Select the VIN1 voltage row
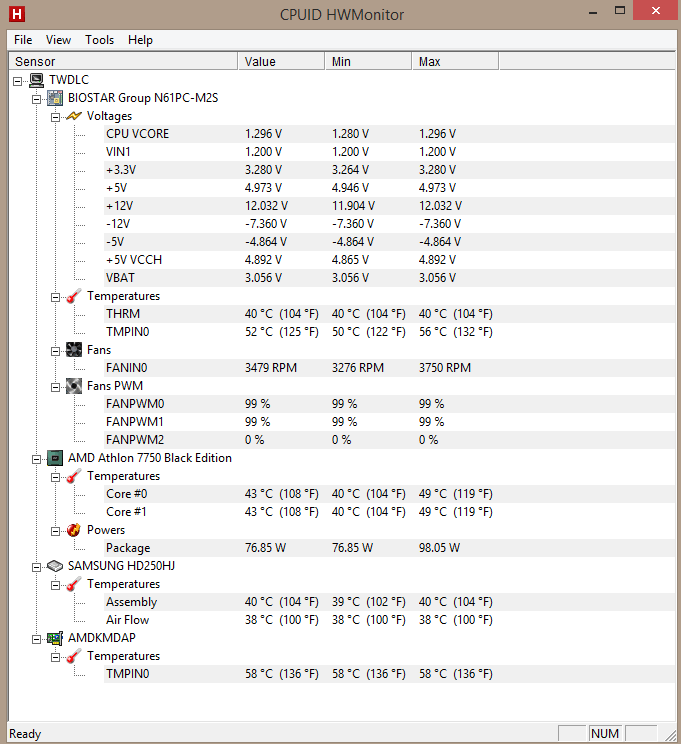The height and width of the screenshot is (744, 681). click(389, 152)
